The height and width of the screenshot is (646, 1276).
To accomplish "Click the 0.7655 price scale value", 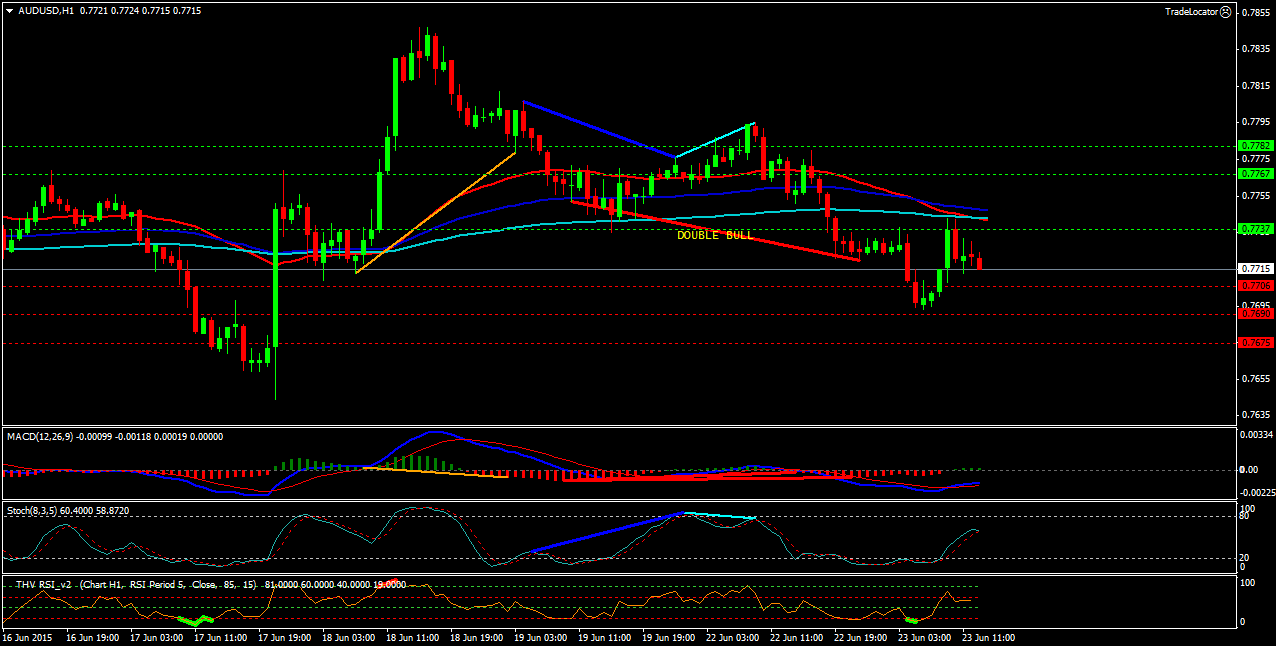I will click(1256, 379).
